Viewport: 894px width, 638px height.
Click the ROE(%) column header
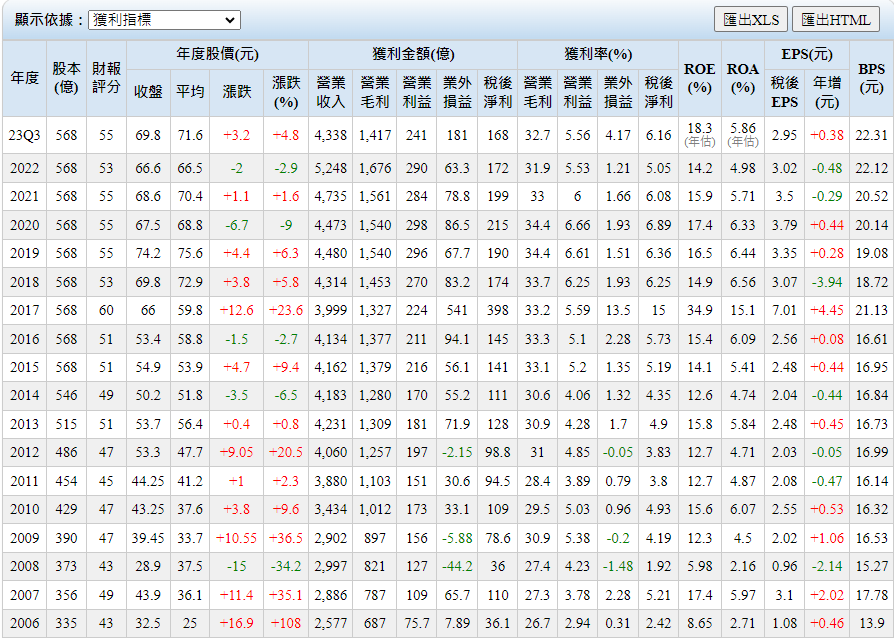(x=699, y=78)
